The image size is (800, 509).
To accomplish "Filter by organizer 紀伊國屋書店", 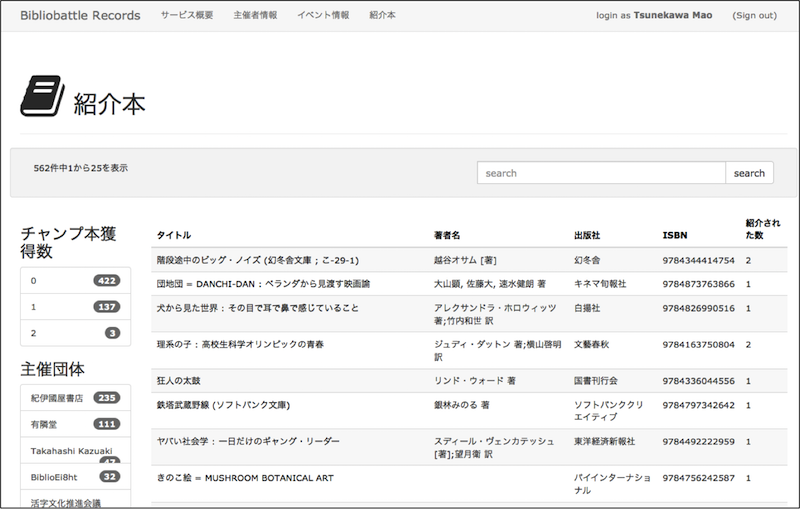I will 76,398.
